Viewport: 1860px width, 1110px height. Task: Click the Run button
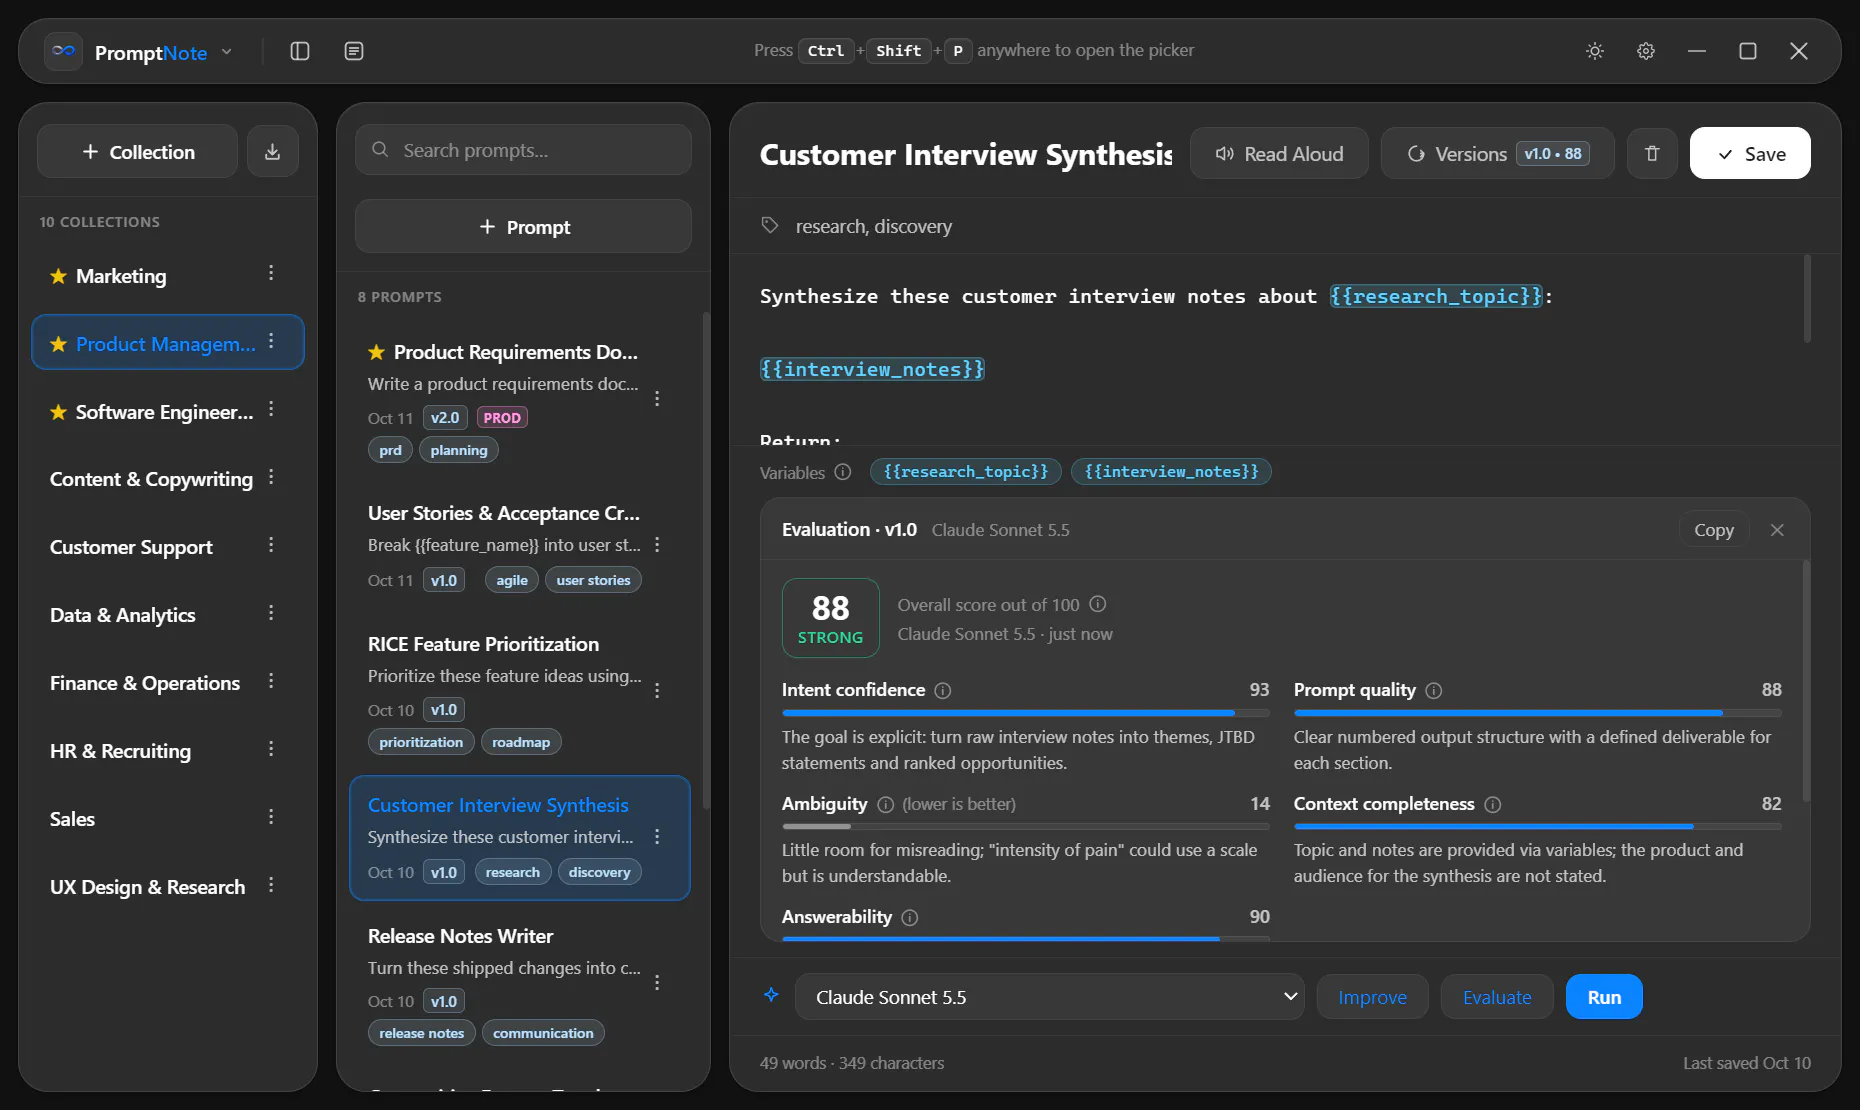point(1603,997)
